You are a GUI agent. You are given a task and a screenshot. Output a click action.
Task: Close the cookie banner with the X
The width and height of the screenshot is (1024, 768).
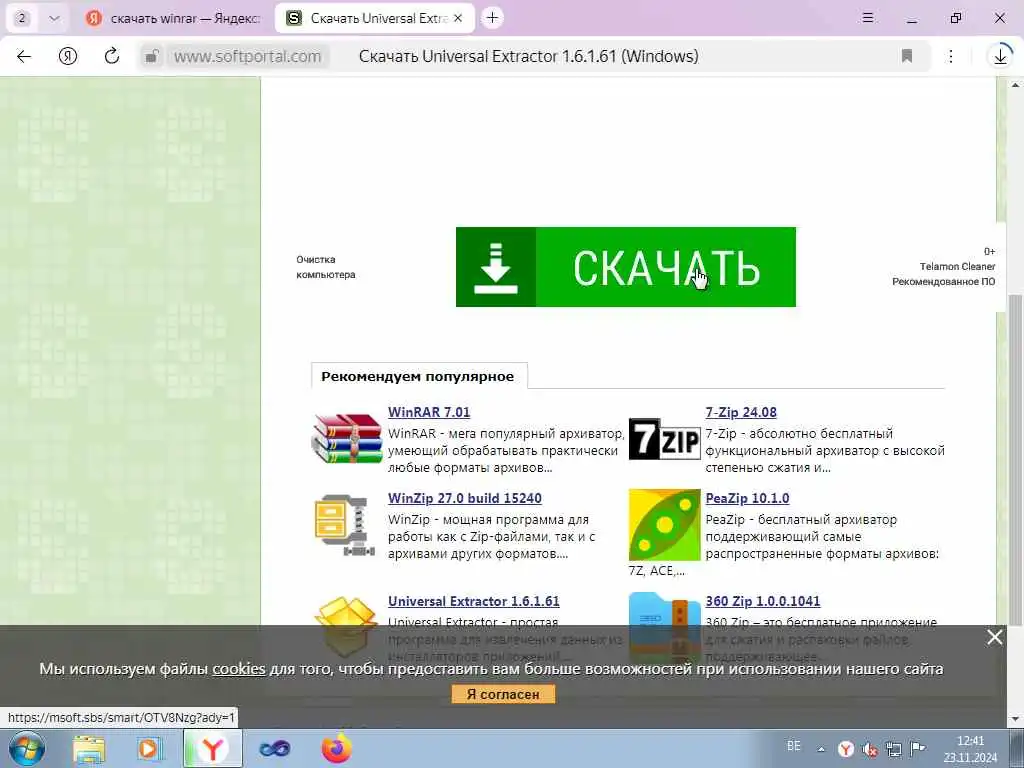coord(994,637)
